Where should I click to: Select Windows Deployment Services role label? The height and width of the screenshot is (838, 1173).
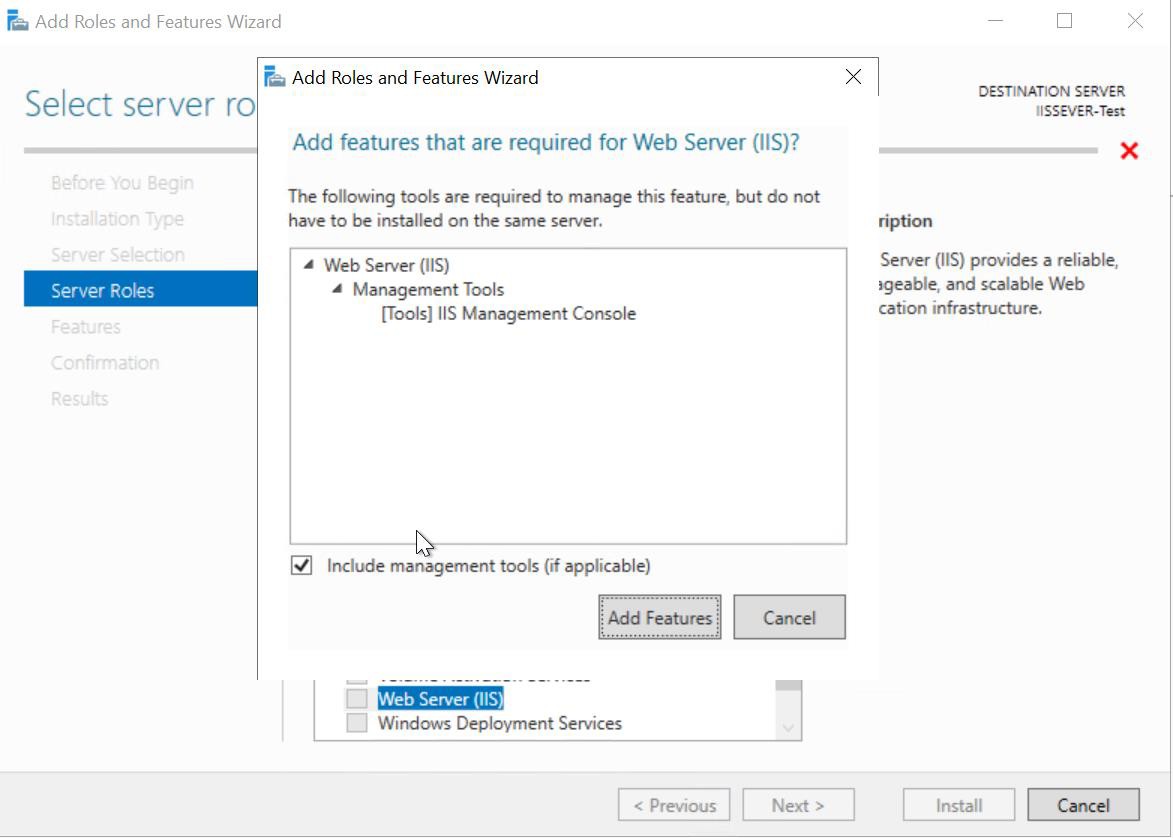500,723
